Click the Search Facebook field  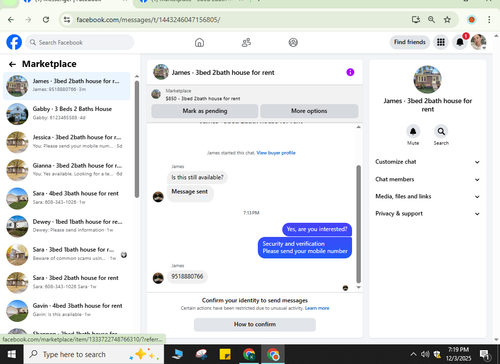click(x=80, y=42)
